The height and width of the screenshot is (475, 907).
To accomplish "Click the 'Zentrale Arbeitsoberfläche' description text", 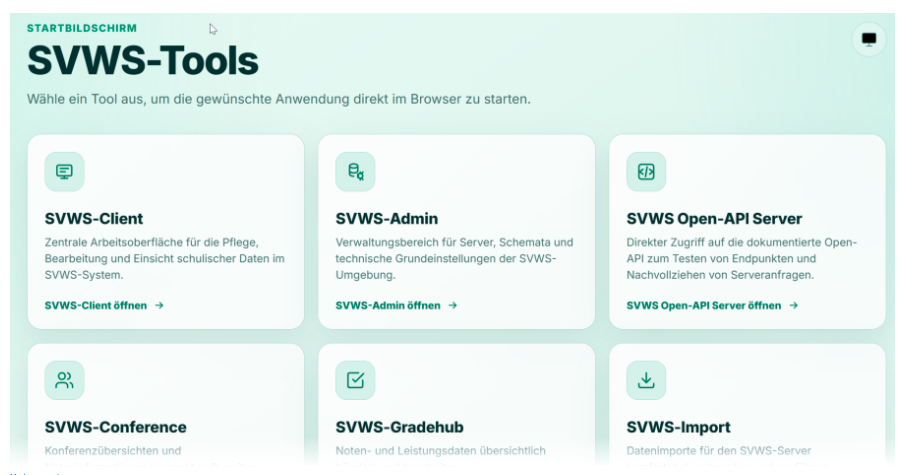I will pyautogui.click(x=165, y=259).
